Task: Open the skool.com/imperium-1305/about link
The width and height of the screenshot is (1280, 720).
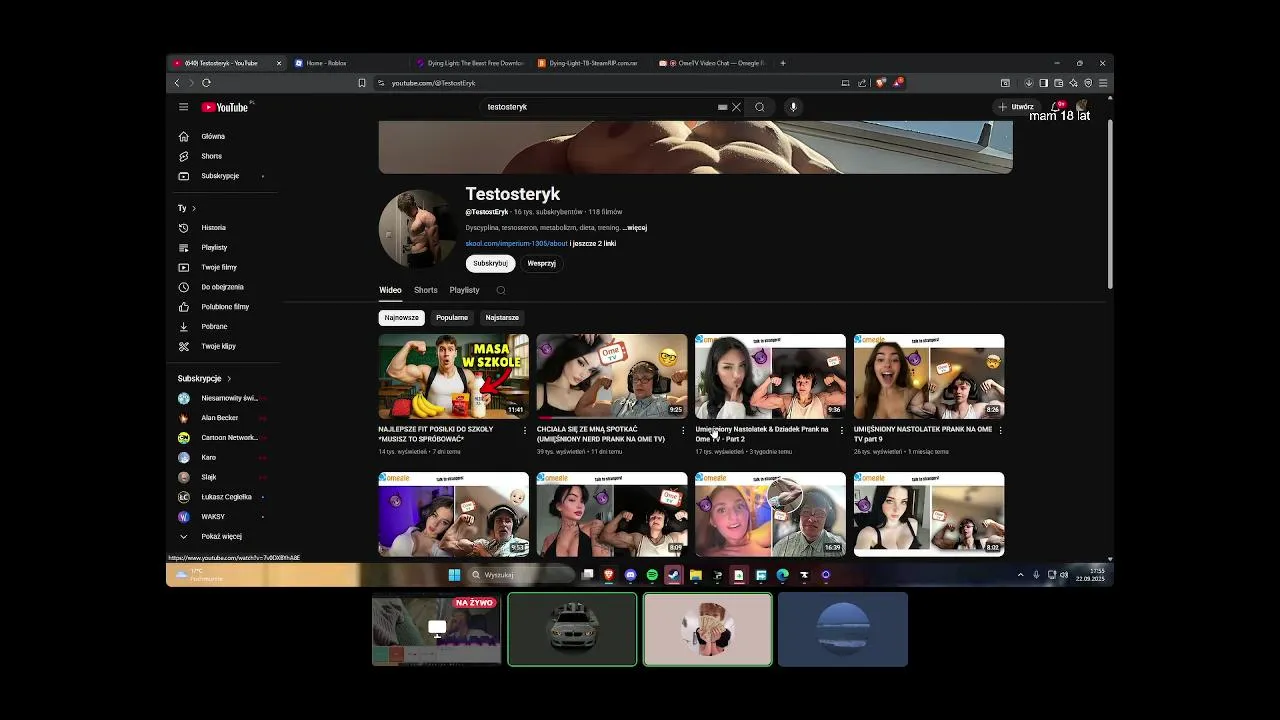Action: (x=516, y=244)
